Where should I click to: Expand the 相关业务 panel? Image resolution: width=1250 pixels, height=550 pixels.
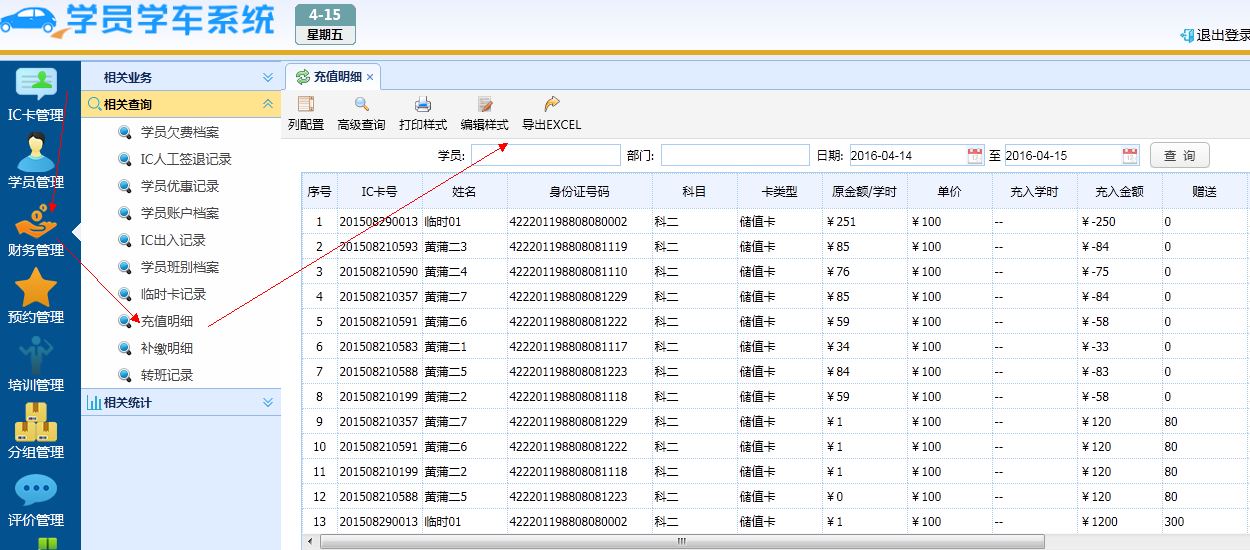267,77
